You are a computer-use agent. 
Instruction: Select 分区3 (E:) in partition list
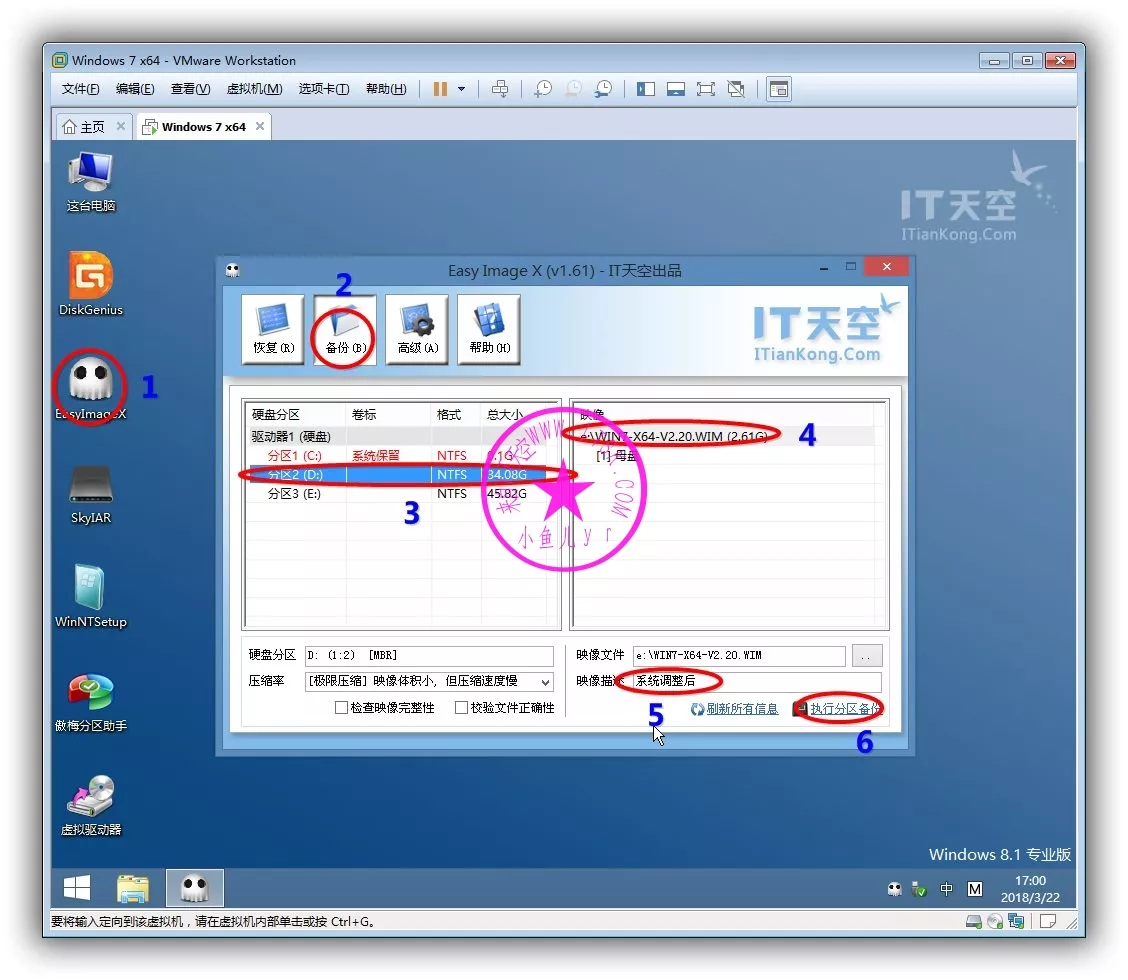[294, 494]
